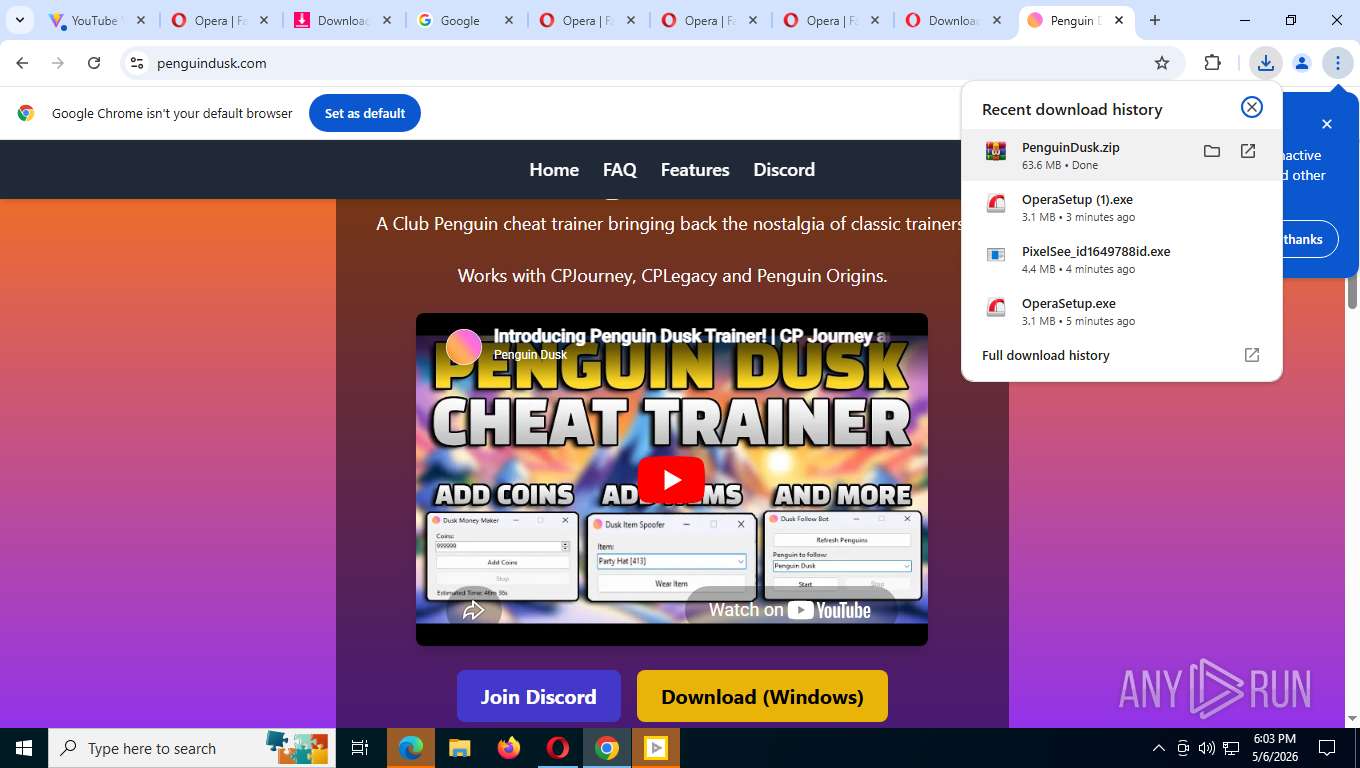The image size is (1360, 768).
Task: Close the Recent download history popup
Action: [1252, 108]
